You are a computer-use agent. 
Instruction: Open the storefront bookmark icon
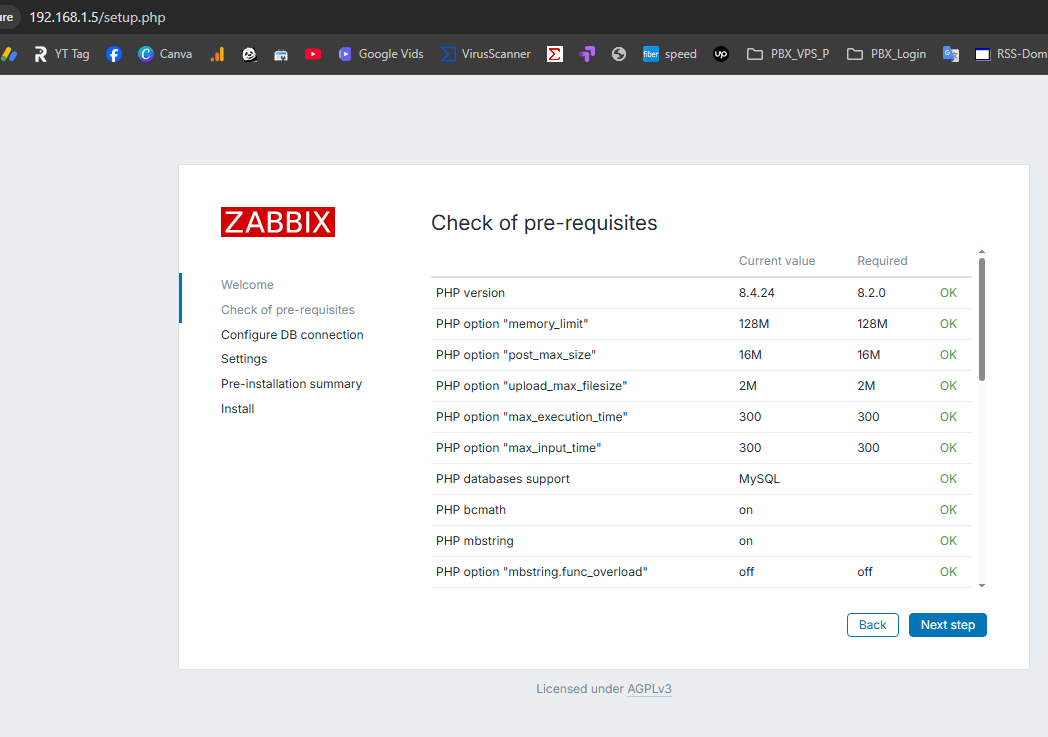[x=281, y=54]
